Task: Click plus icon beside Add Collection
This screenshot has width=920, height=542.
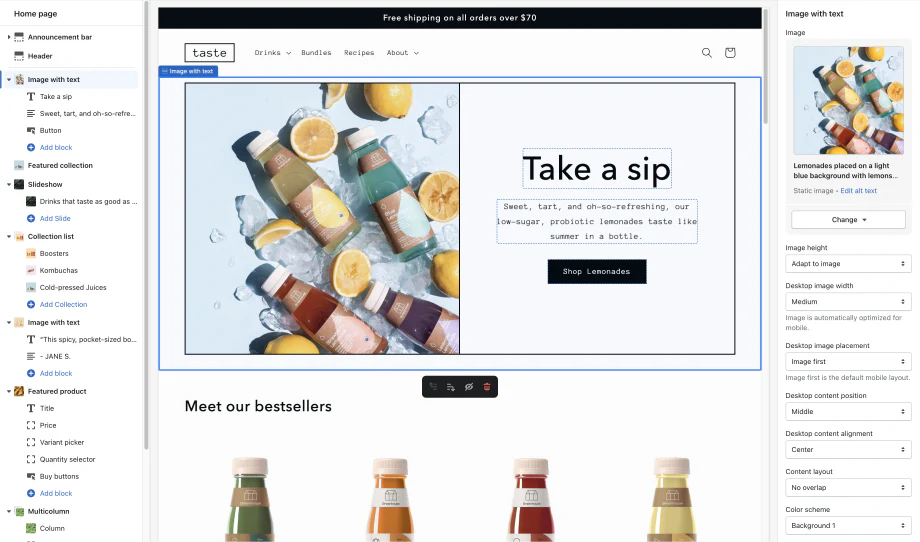Action: 31,304
